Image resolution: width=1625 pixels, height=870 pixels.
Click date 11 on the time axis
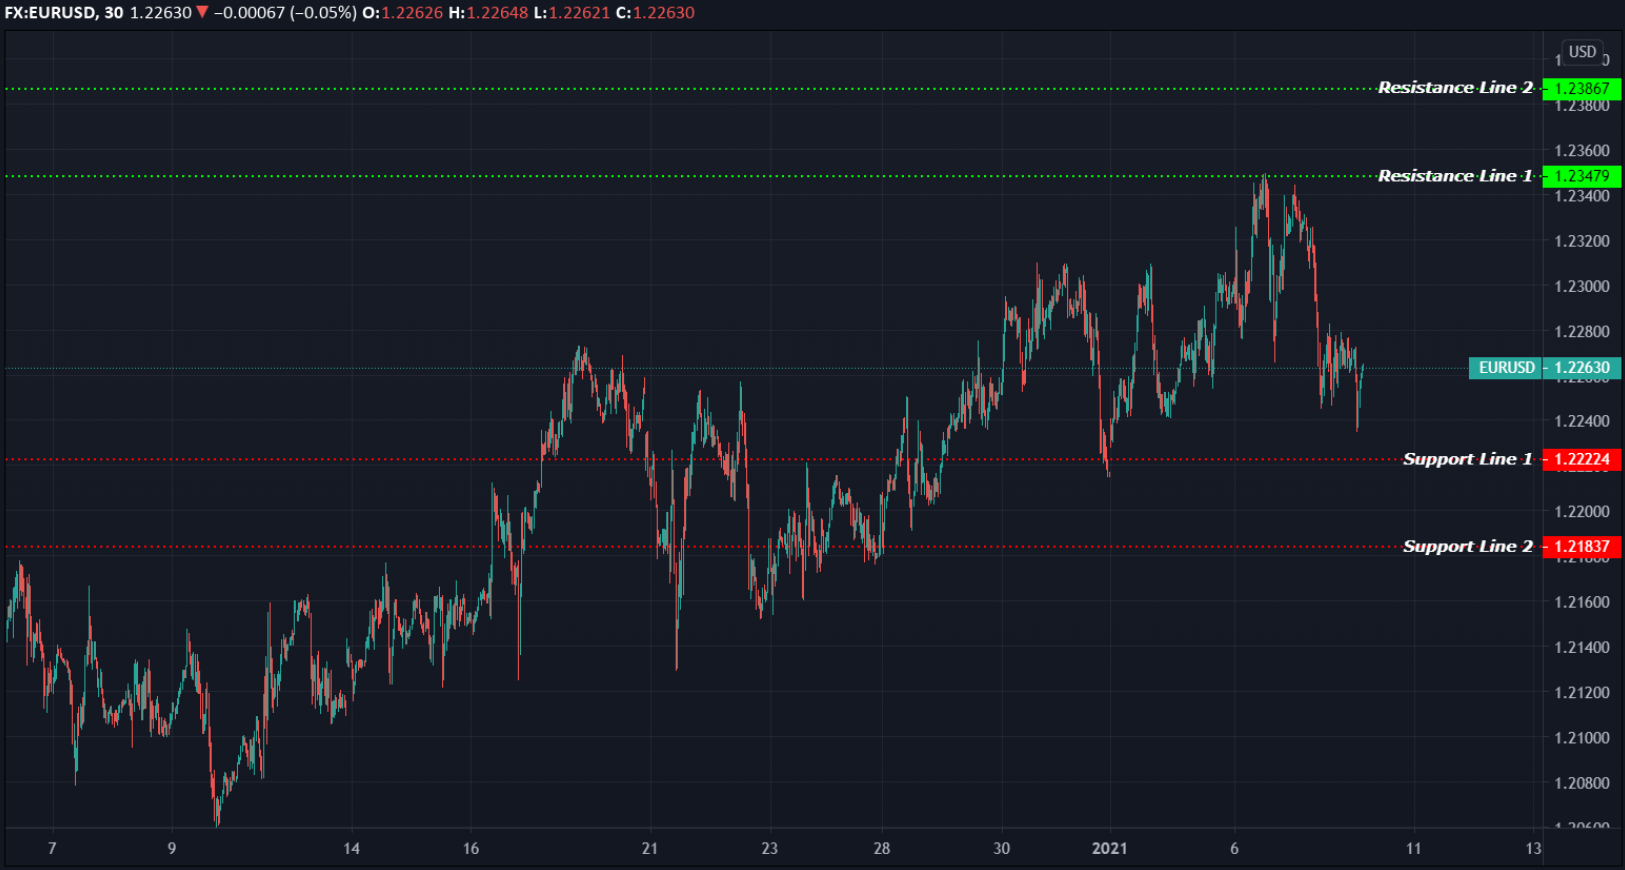pos(1413,848)
